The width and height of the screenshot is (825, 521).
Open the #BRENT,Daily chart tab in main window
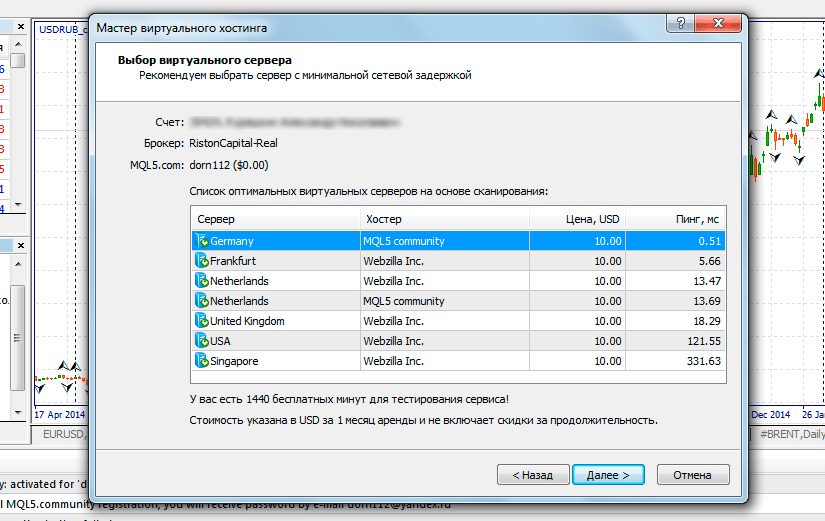click(x=789, y=434)
